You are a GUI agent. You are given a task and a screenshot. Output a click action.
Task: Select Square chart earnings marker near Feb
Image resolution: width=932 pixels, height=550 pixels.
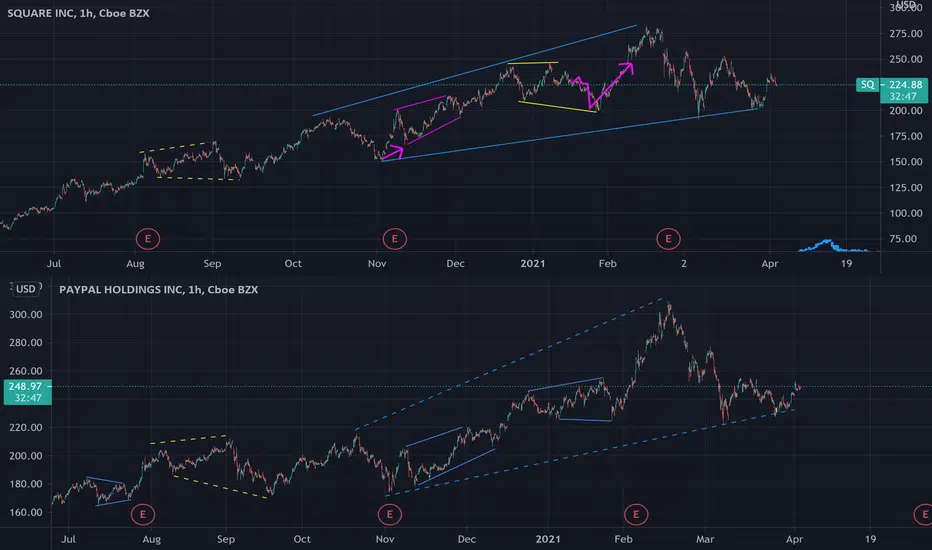(x=668, y=239)
